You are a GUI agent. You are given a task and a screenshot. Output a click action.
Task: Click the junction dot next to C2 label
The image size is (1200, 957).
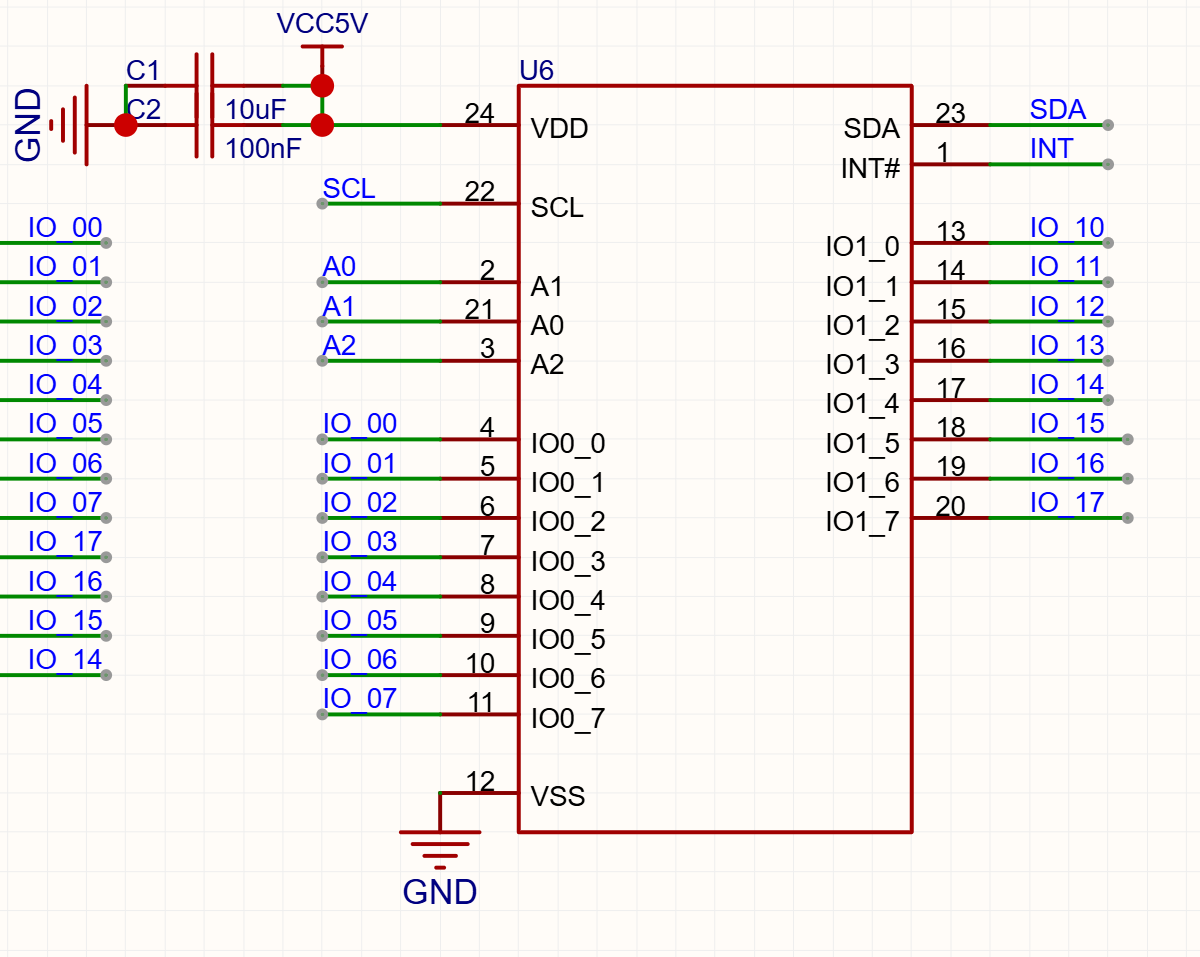pyautogui.click(x=125, y=125)
